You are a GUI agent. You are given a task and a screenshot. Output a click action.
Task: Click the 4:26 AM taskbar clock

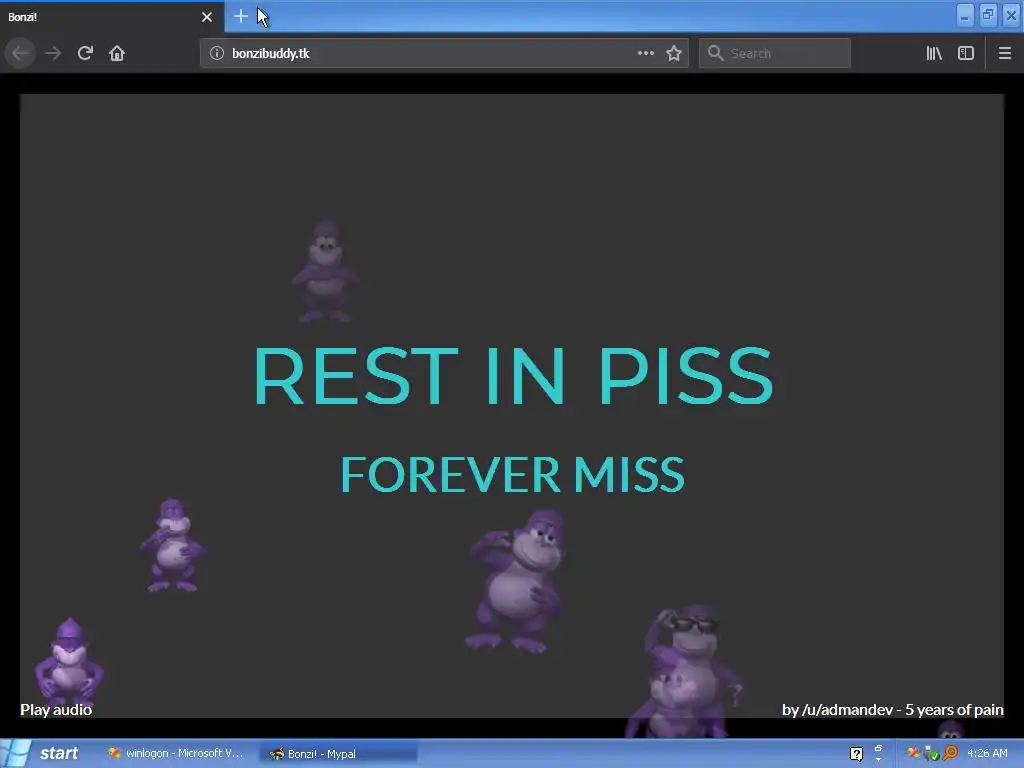click(987, 754)
